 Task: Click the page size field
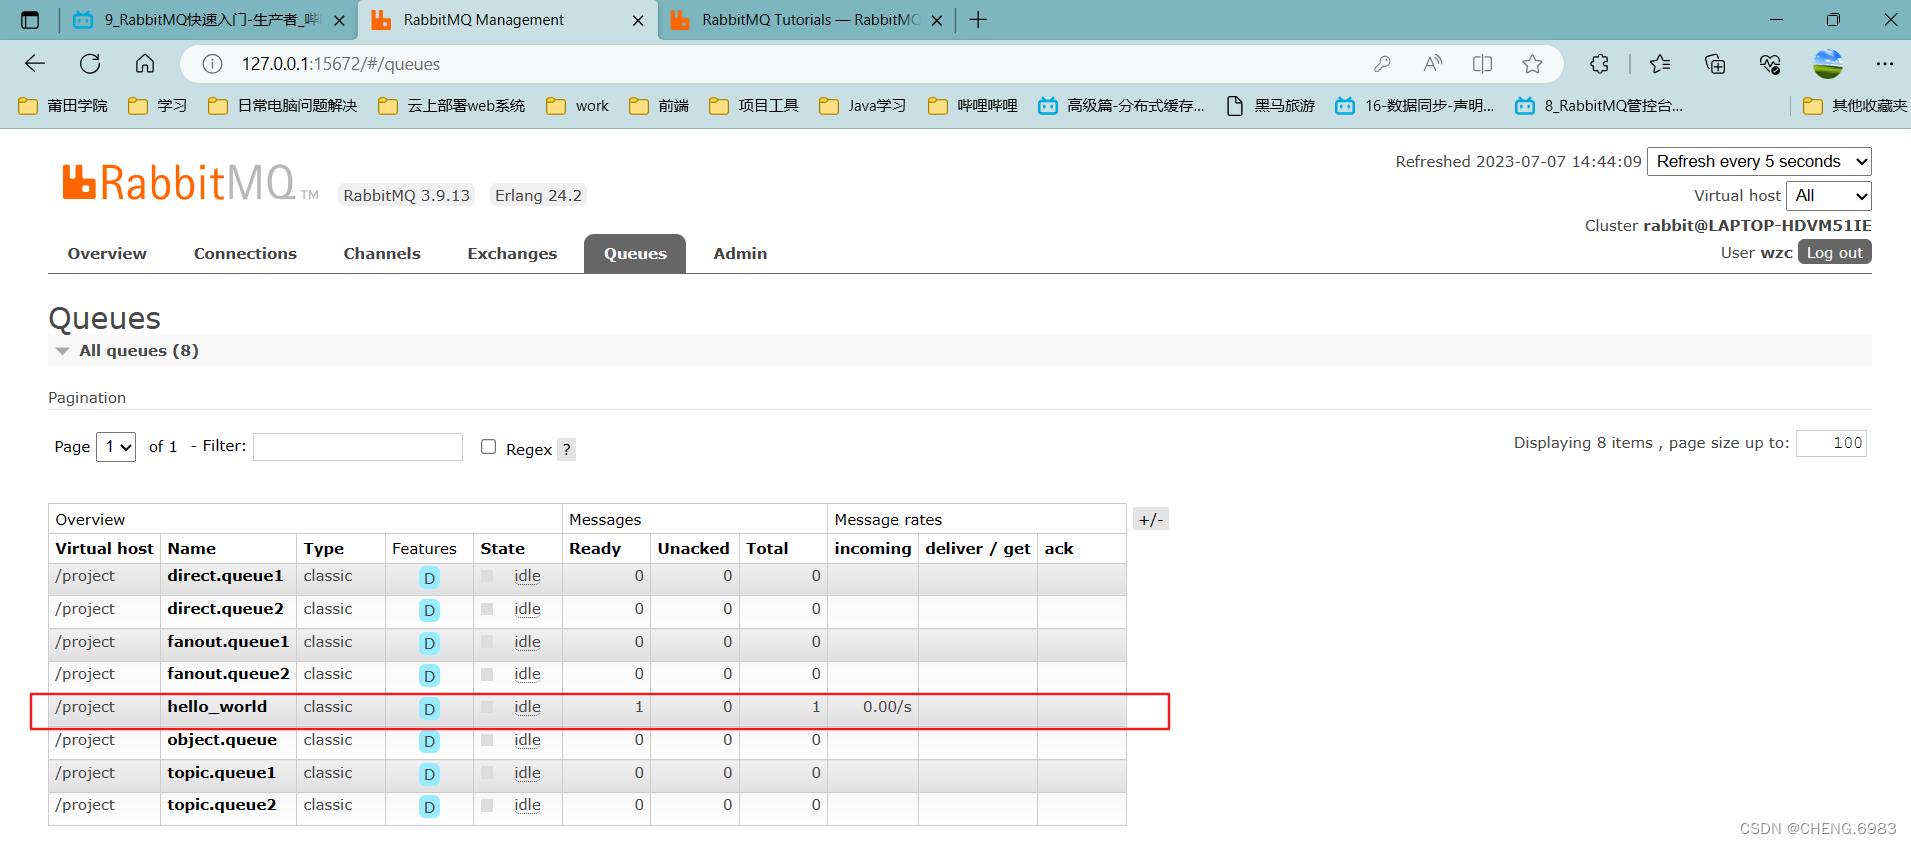(1831, 443)
